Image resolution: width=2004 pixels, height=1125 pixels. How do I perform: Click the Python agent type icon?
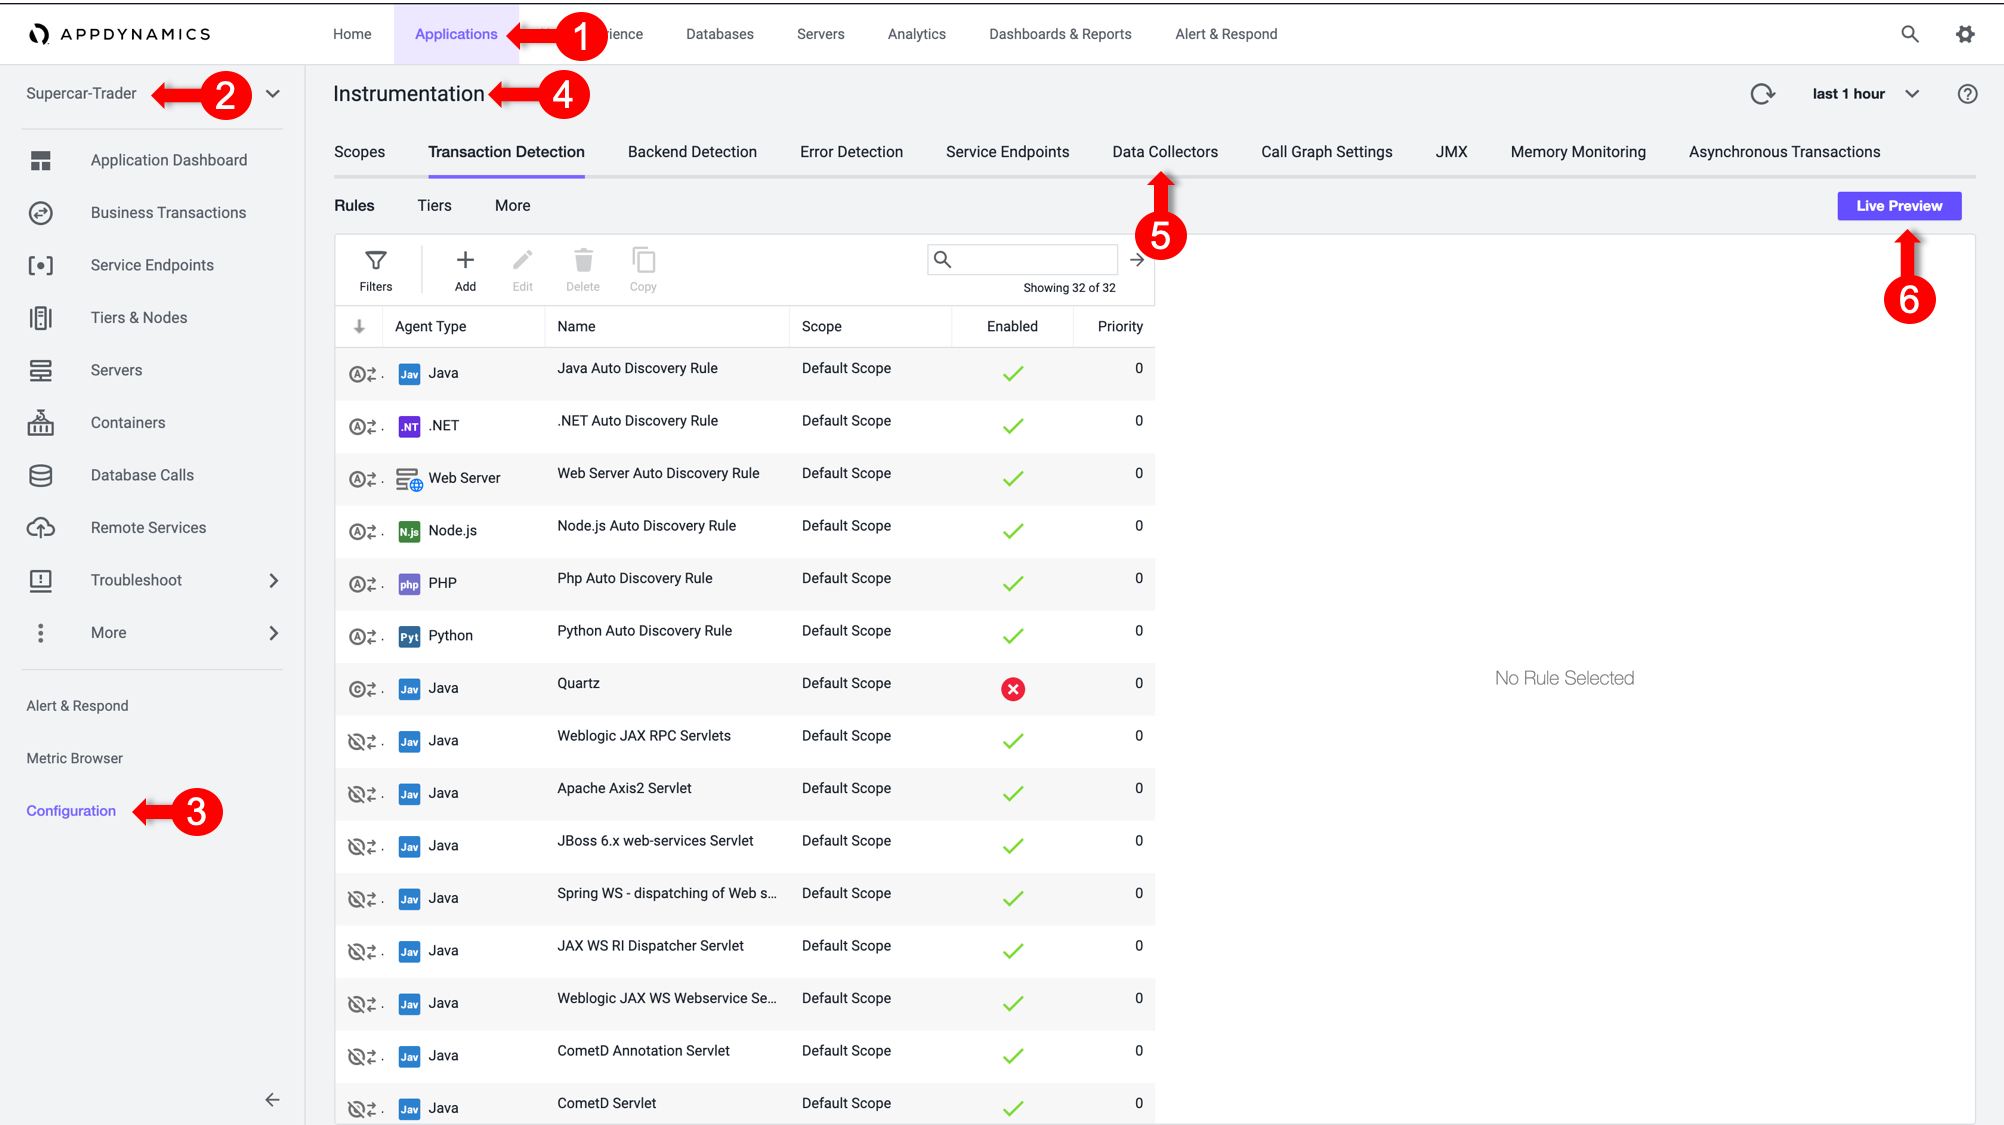pyautogui.click(x=409, y=636)
